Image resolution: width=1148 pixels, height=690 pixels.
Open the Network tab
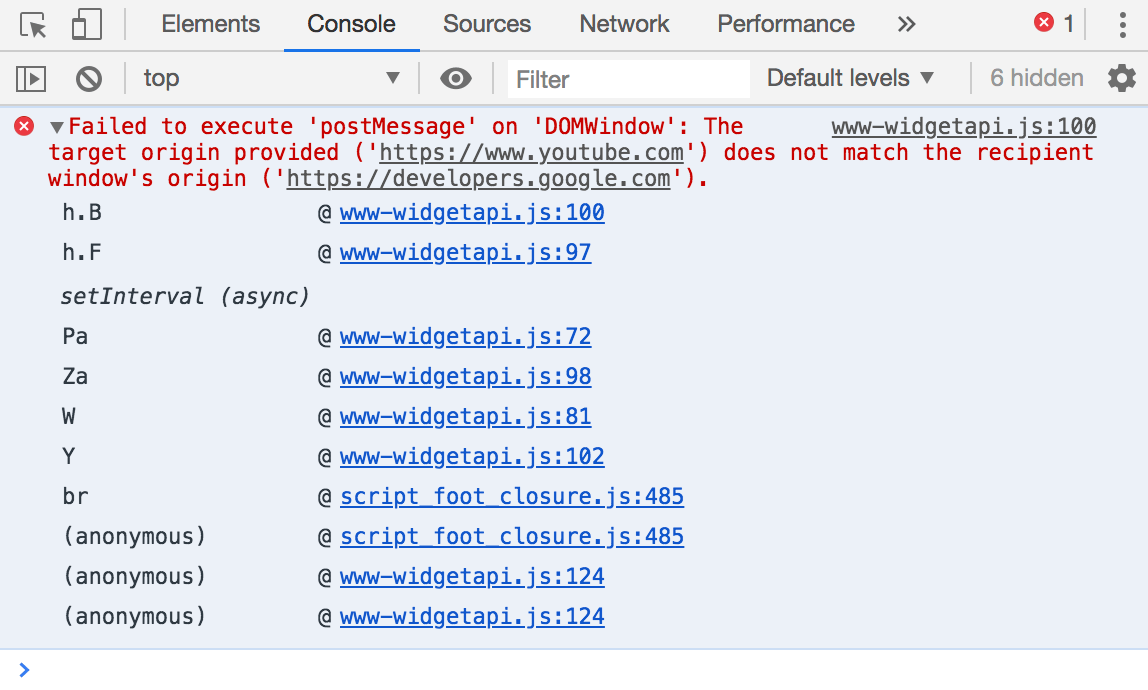[623, 23]
